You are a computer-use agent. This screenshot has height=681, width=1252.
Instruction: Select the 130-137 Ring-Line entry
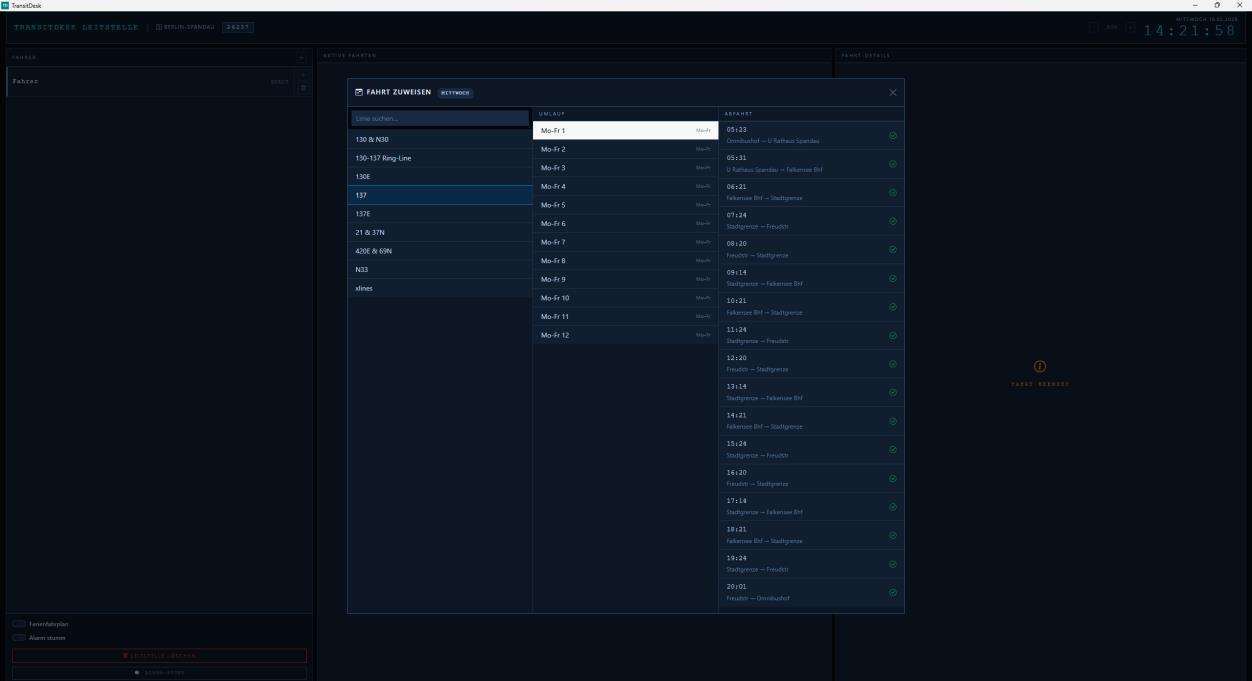point(440,158)
